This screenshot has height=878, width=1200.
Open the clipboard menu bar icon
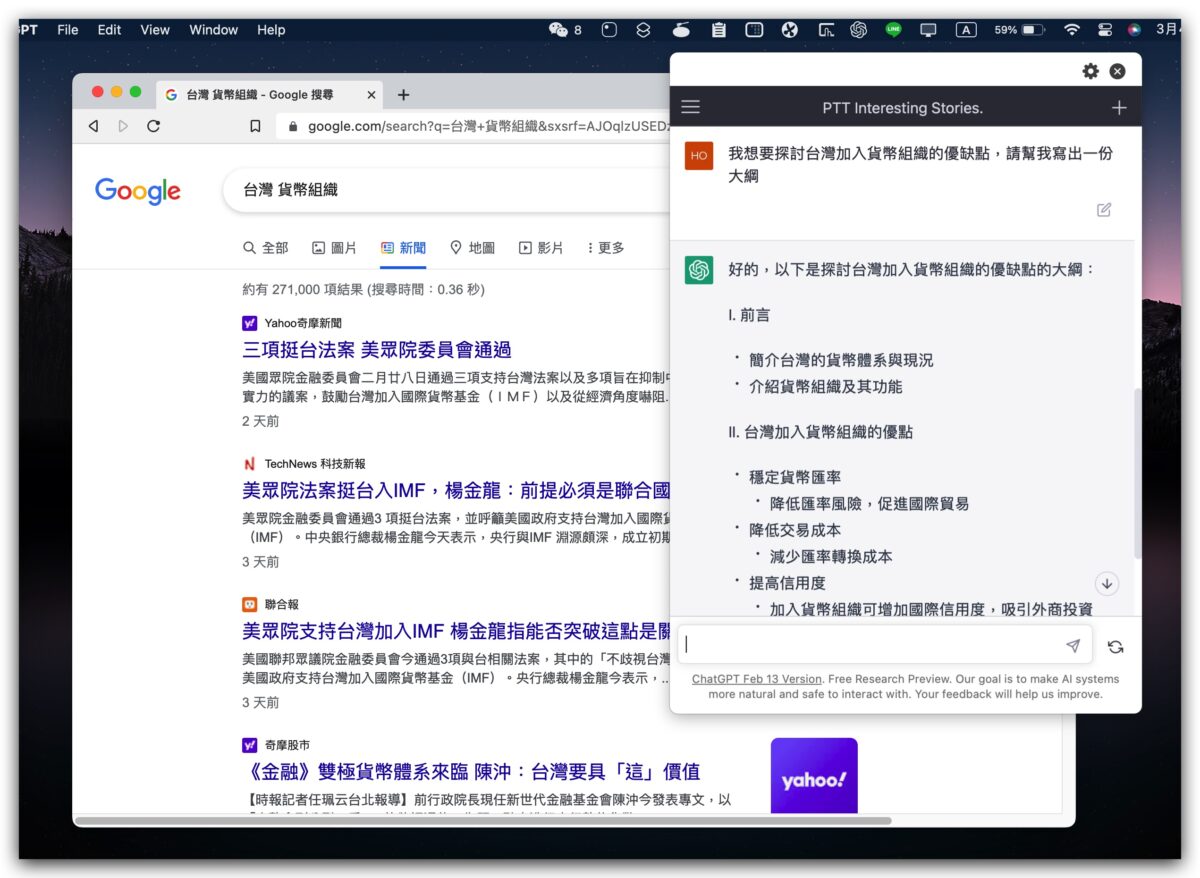[718, 30]
